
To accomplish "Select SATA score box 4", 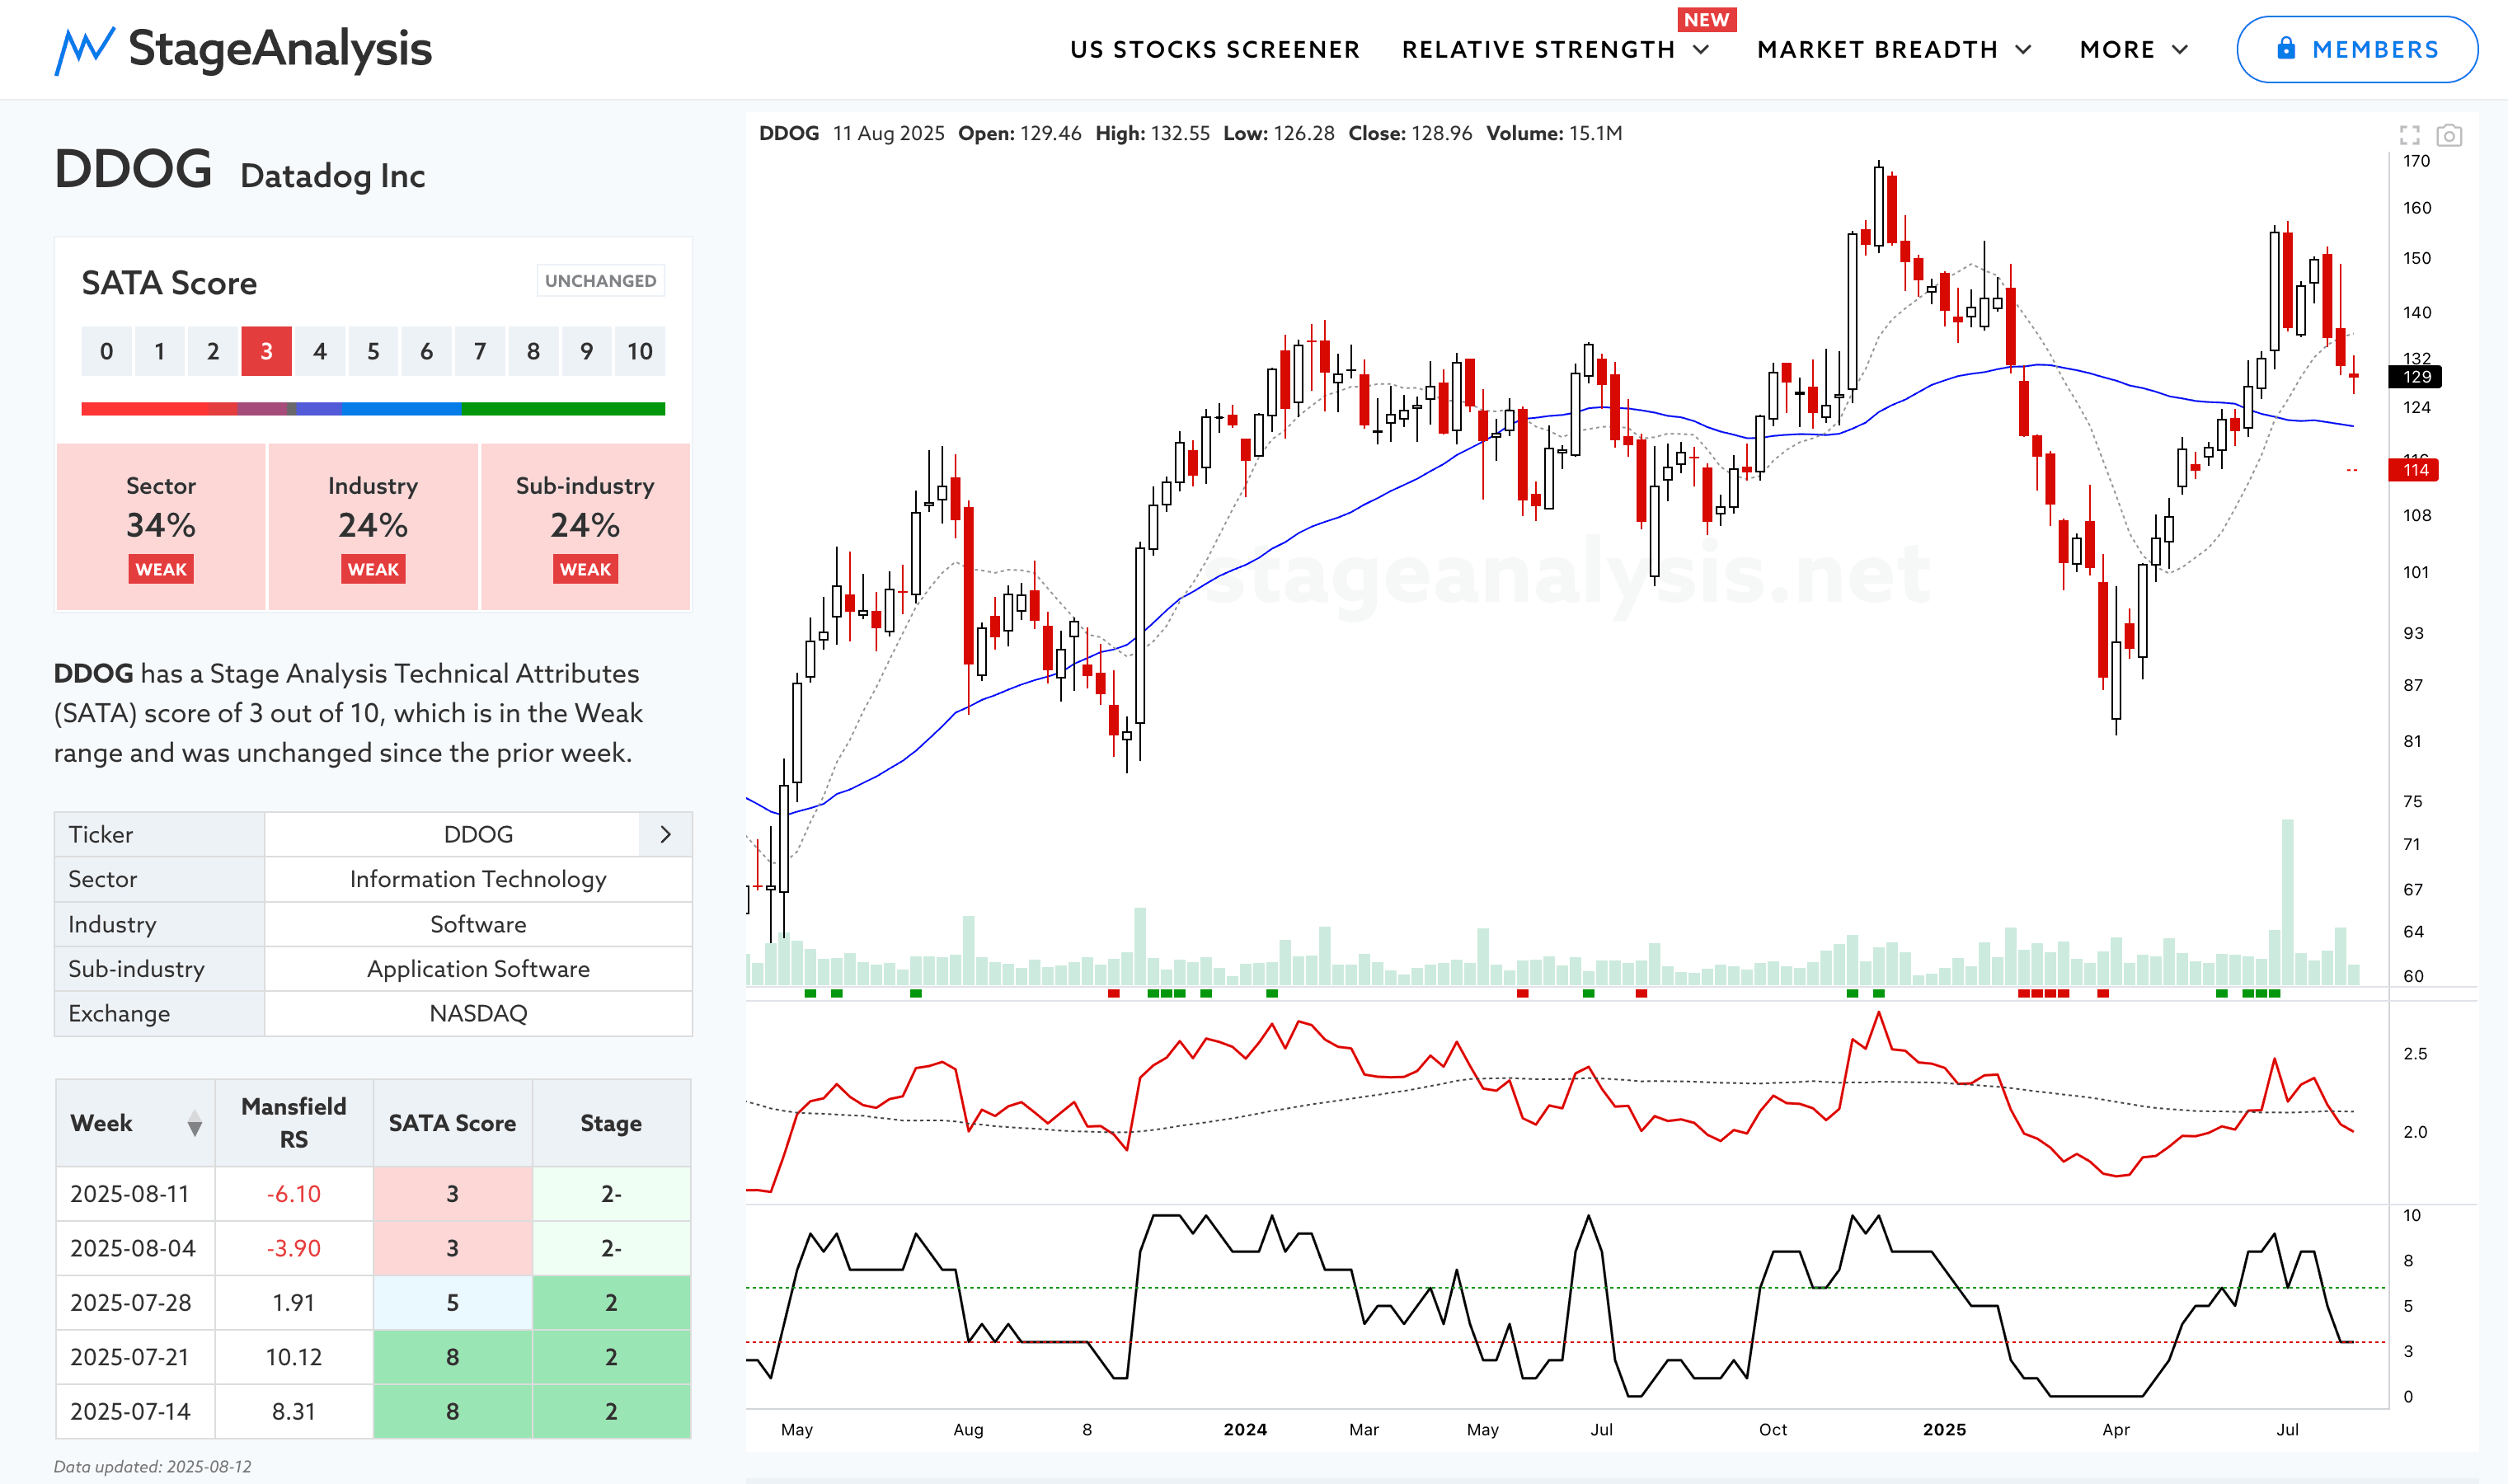I will coord(320,351).
